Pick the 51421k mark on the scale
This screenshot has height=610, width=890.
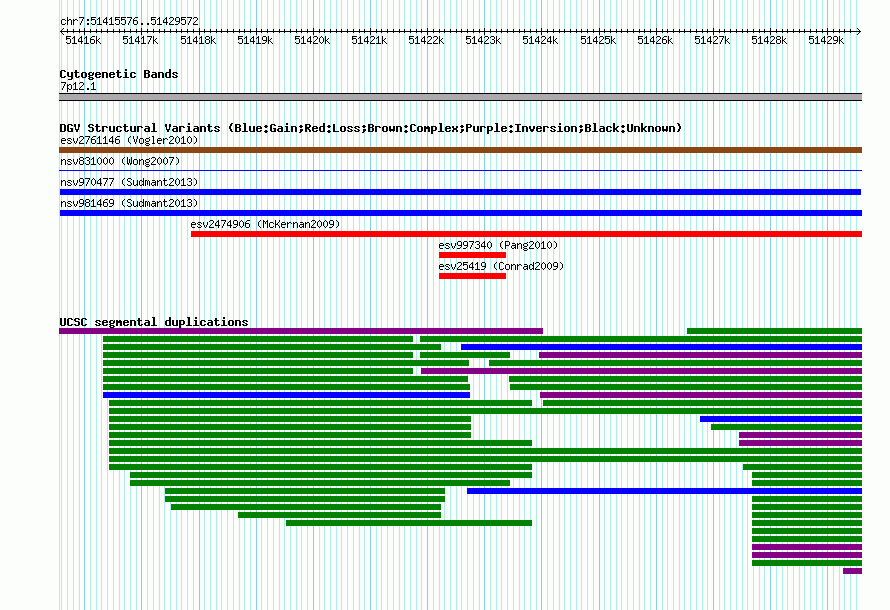[369, 40]
